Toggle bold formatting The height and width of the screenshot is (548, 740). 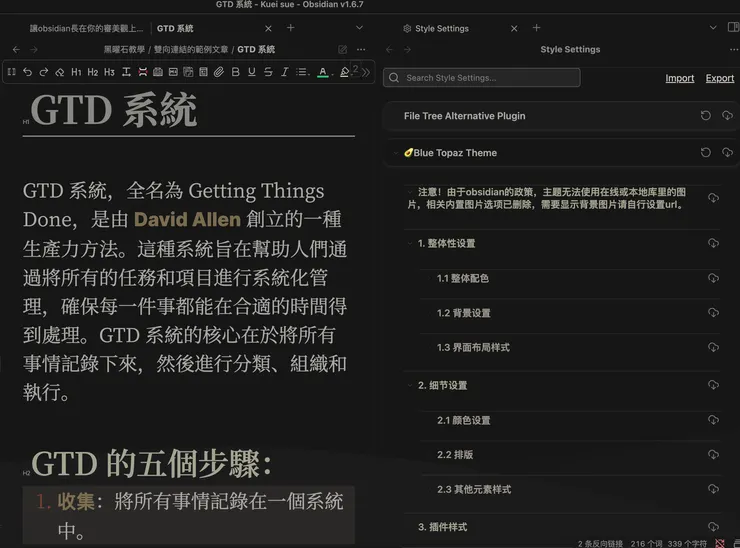click(x=235, y=72)
